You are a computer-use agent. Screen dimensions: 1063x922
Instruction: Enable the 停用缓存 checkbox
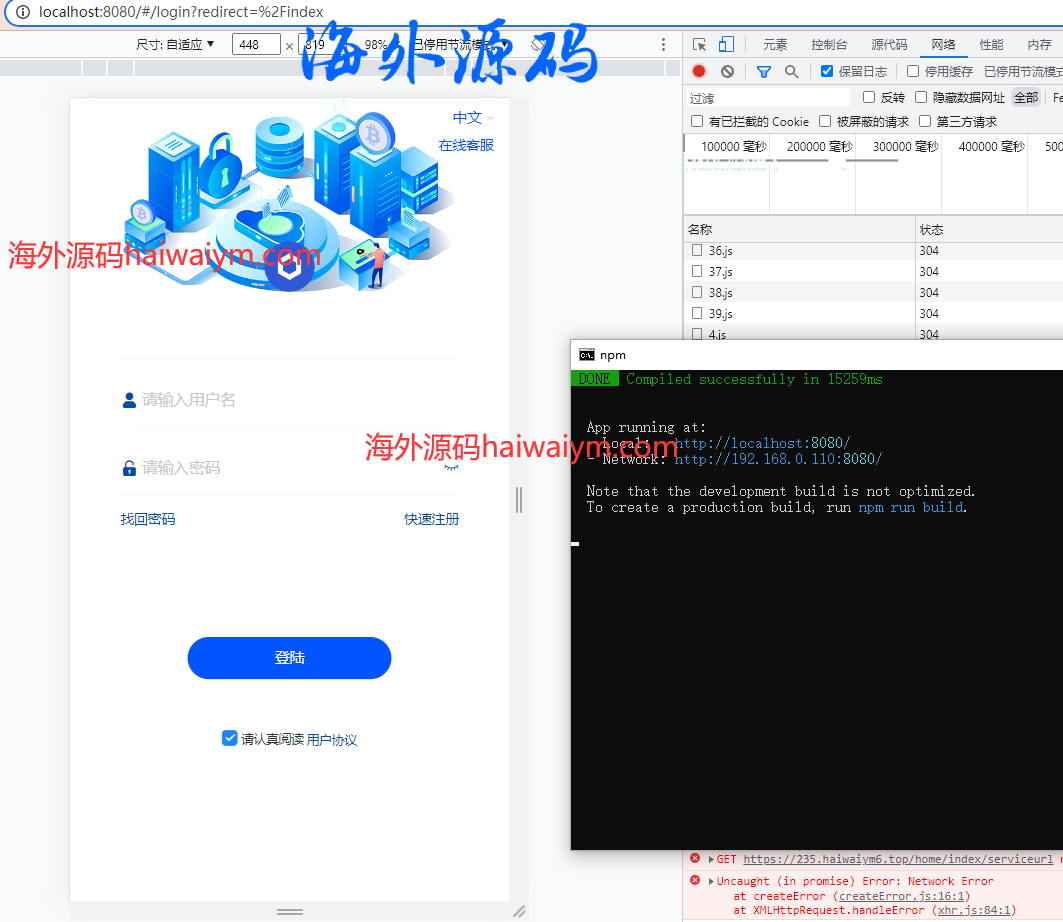(x=913, y=71)
